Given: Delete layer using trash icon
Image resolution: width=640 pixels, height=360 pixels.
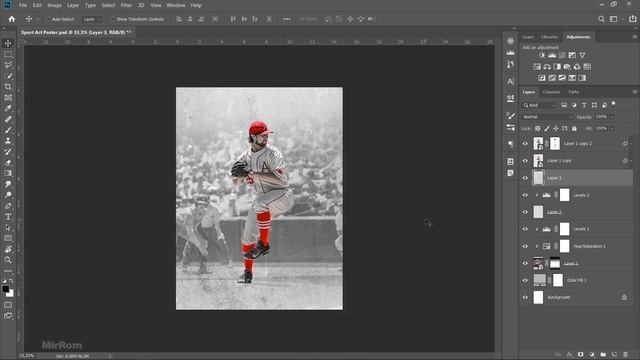Looking at the screenshot, I should coord(625,355).
